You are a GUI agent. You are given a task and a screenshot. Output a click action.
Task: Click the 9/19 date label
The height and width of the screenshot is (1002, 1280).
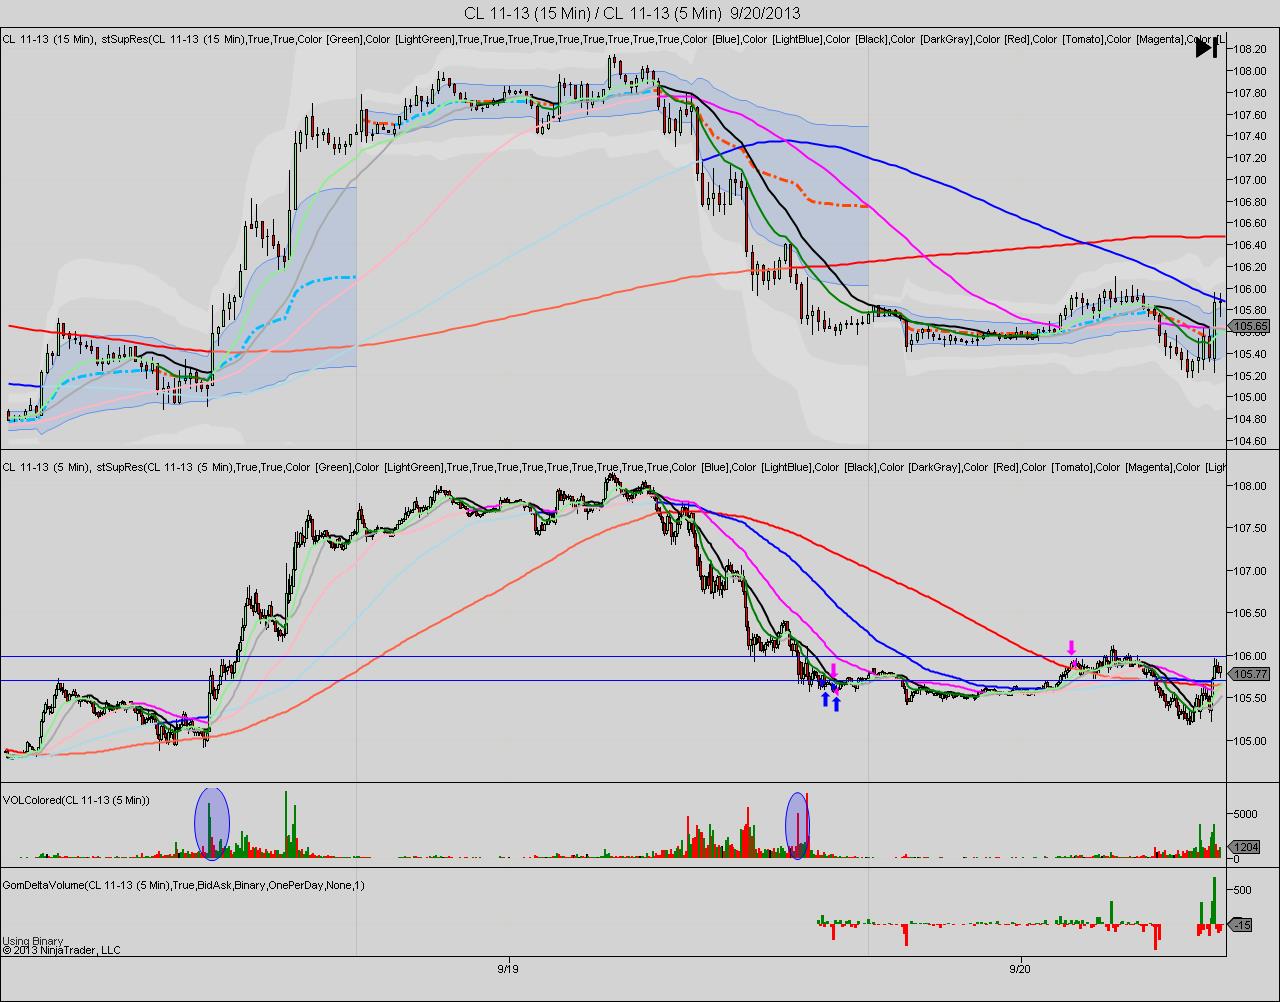click(508, 969)
